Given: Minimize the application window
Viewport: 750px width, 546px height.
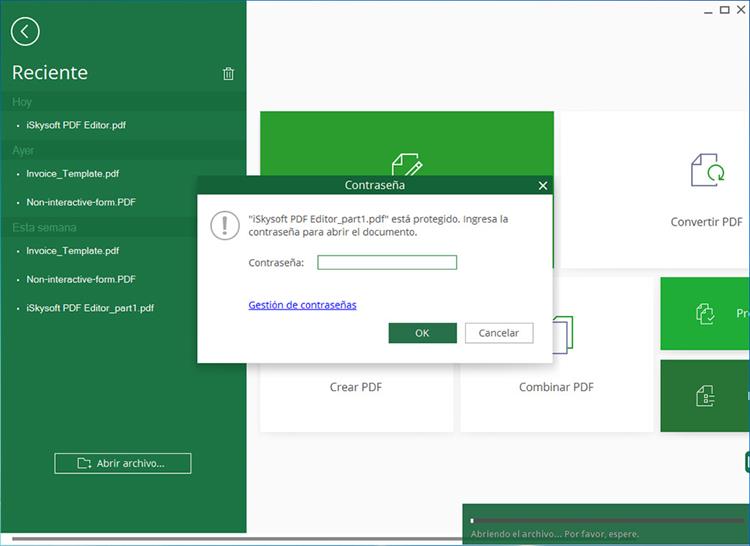Looking at the screenshot, I should 708,11.
